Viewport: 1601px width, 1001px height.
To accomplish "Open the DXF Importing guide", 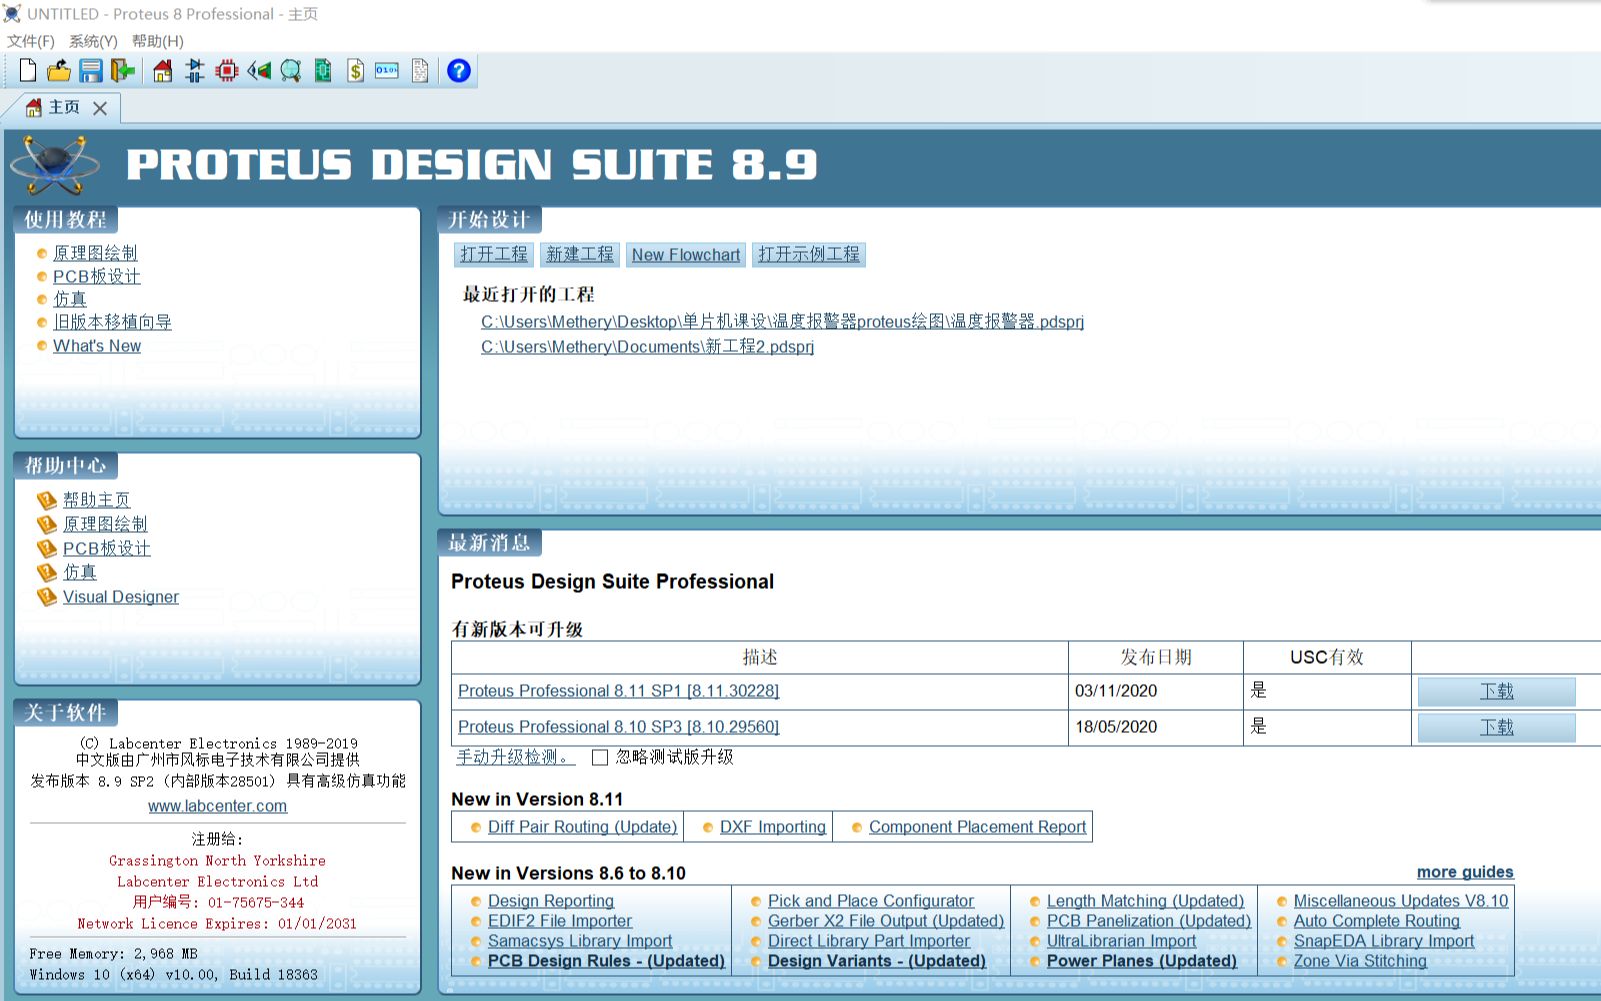I will point(773,827).
